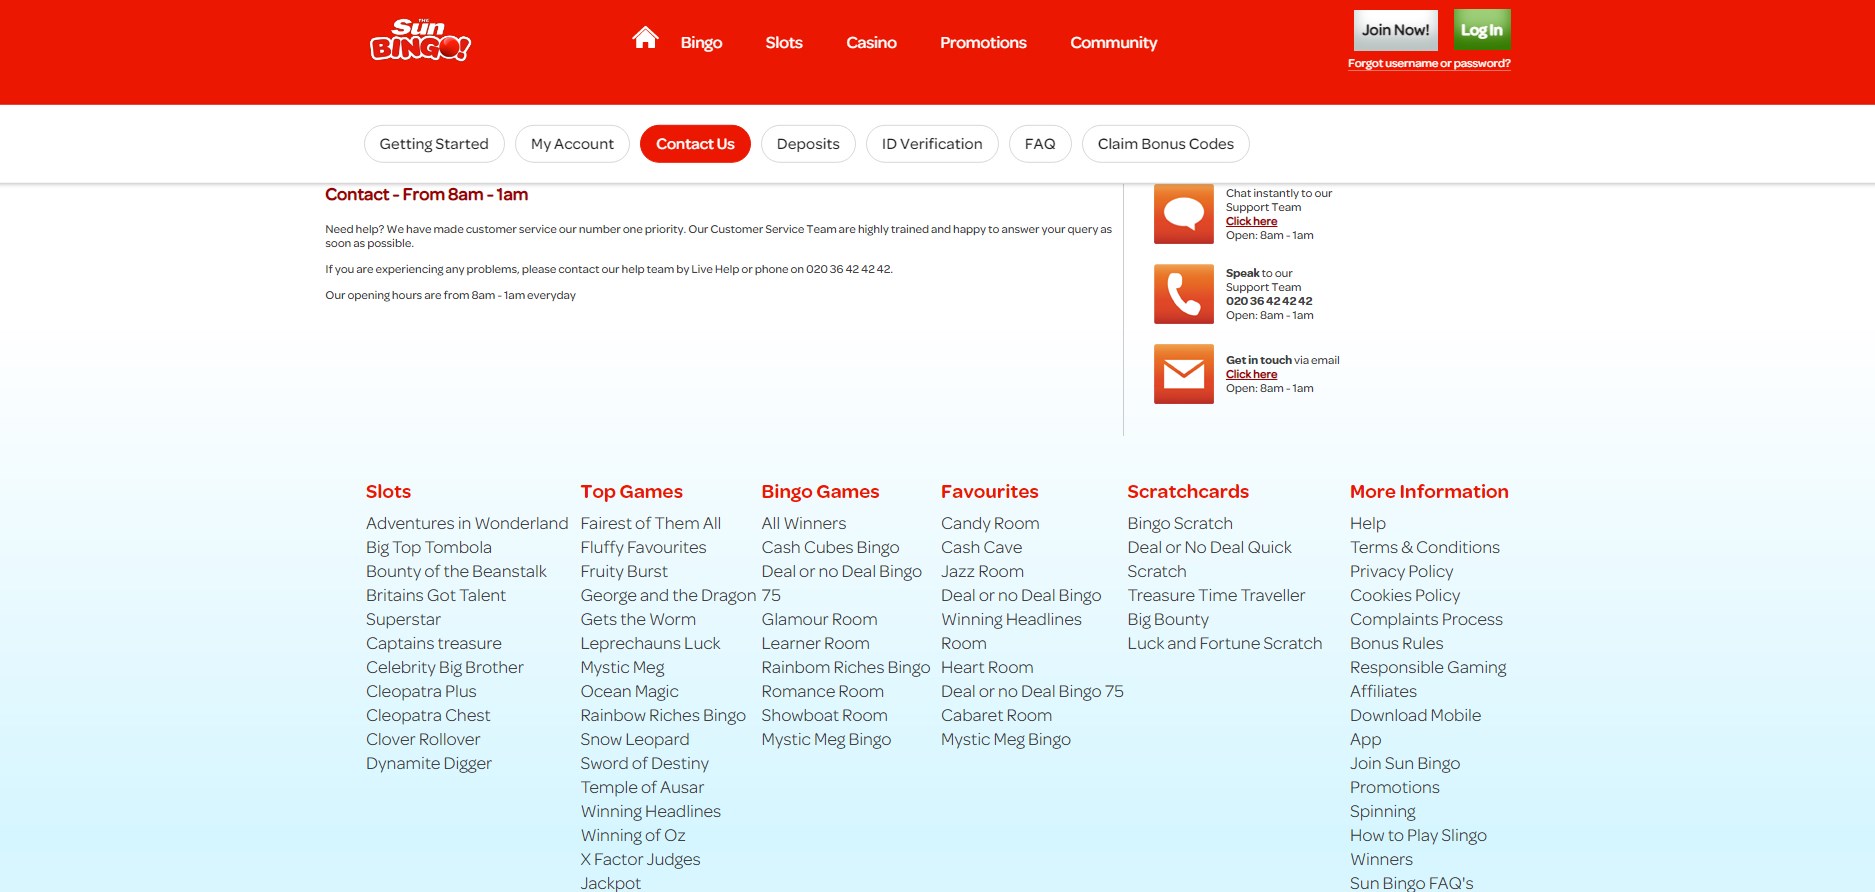Open the Casino menu

pyautogui.click(x=871, y=43)
